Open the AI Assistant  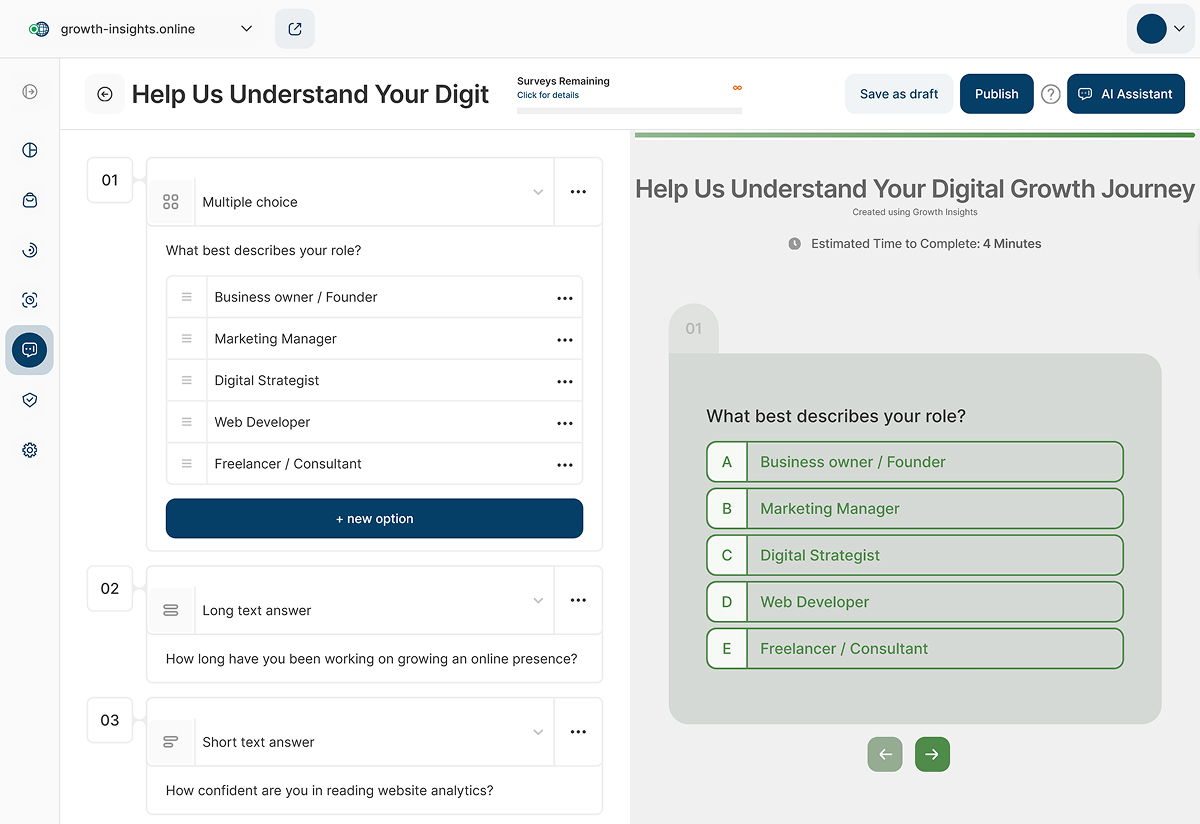[x=1126, y=94]
